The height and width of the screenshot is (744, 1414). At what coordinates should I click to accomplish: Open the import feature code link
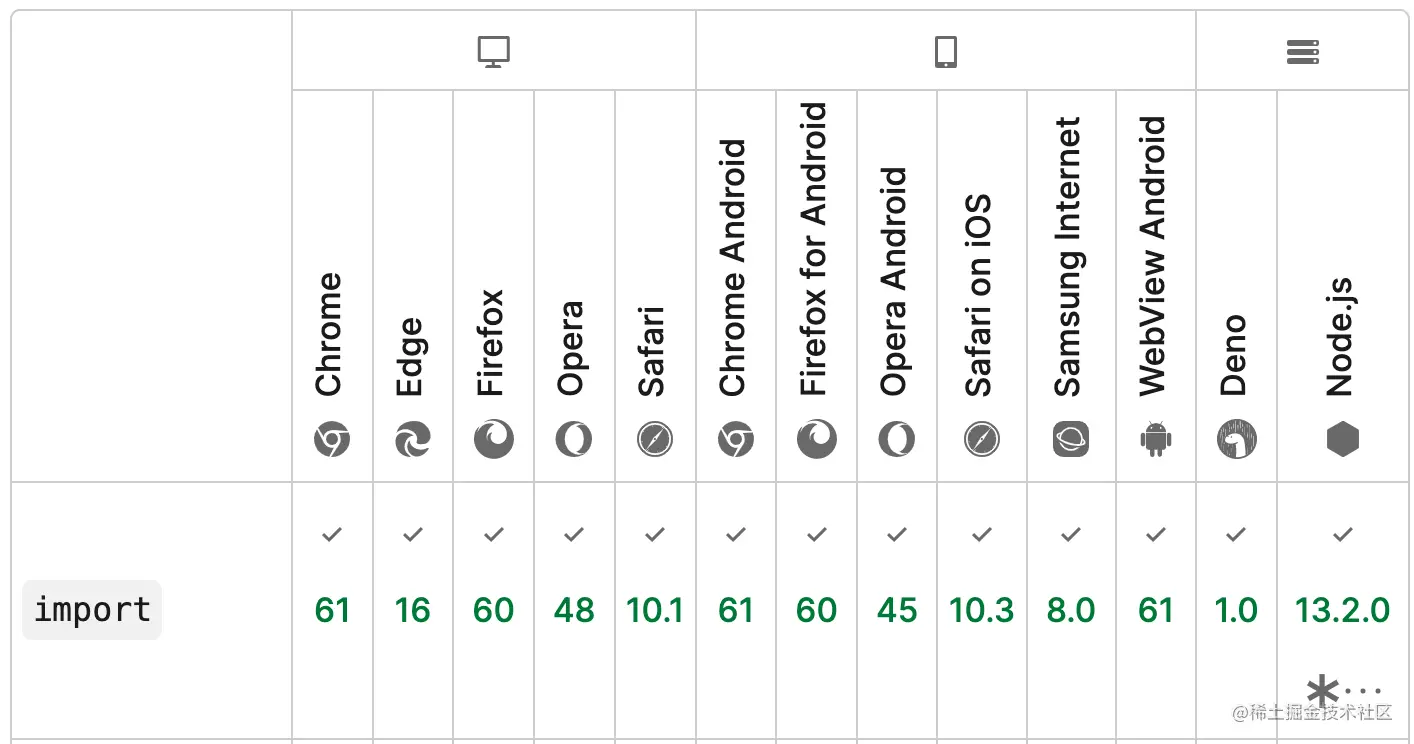click(92, 610)
